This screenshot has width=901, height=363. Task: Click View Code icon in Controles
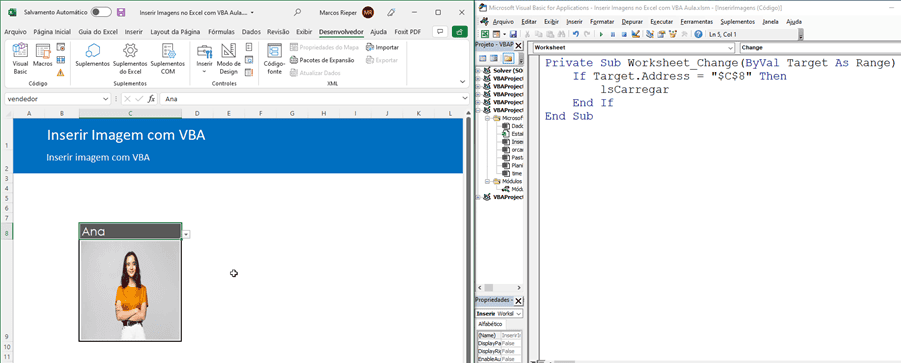point(249,60)
